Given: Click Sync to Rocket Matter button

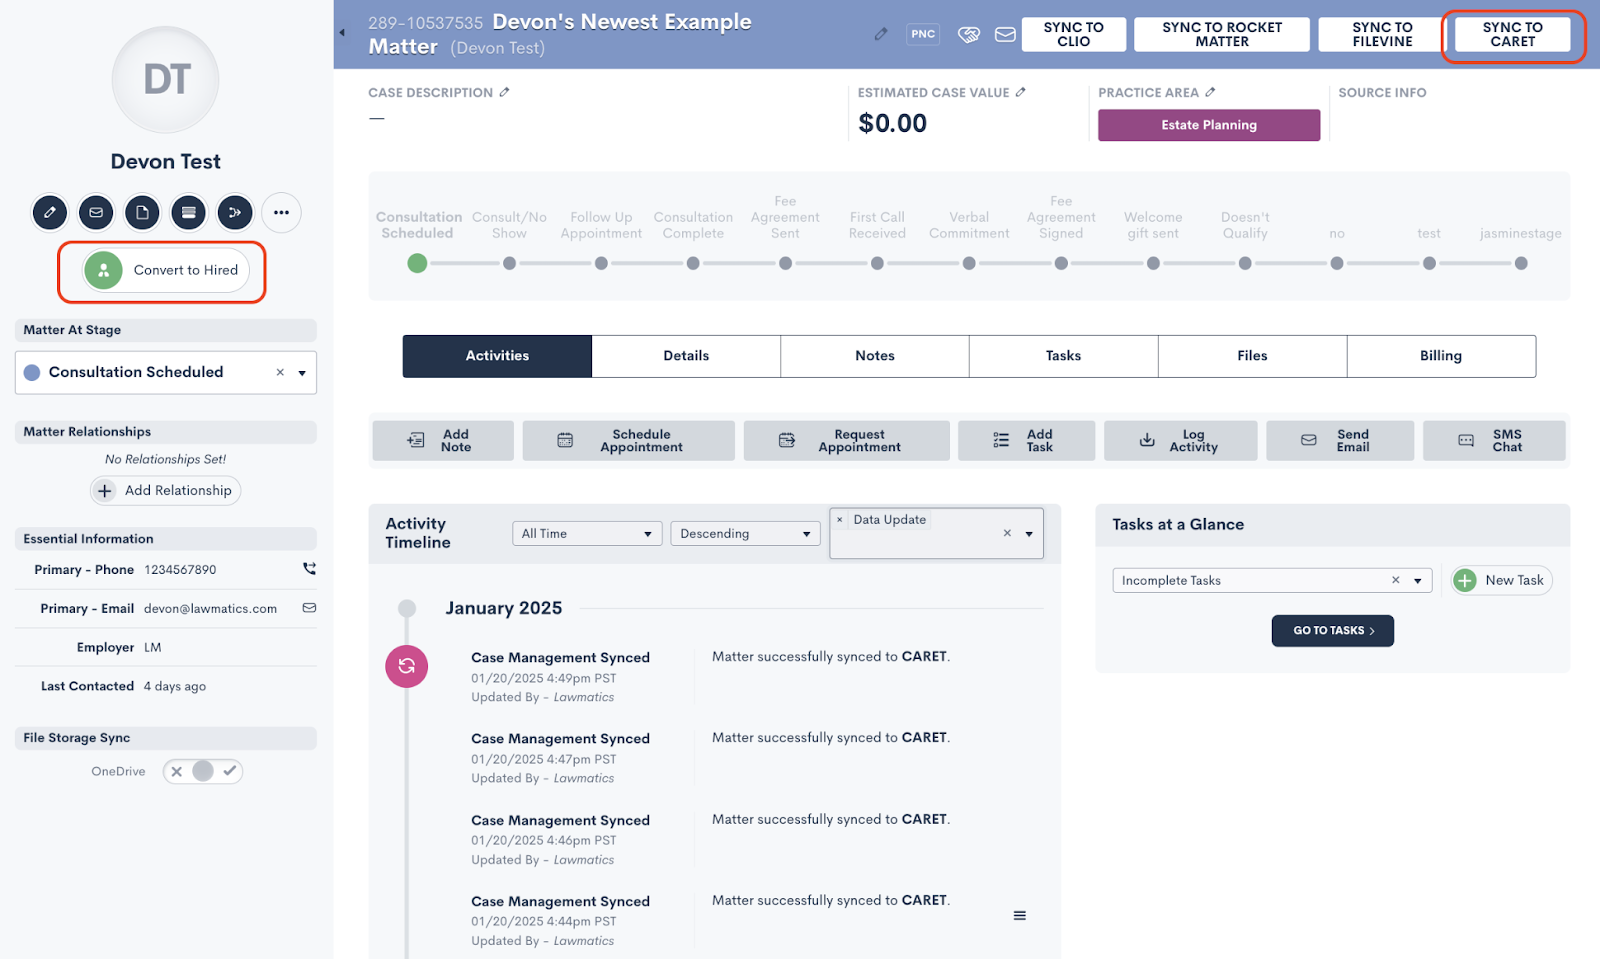Looking at the screenshot, I should 1222,34.
